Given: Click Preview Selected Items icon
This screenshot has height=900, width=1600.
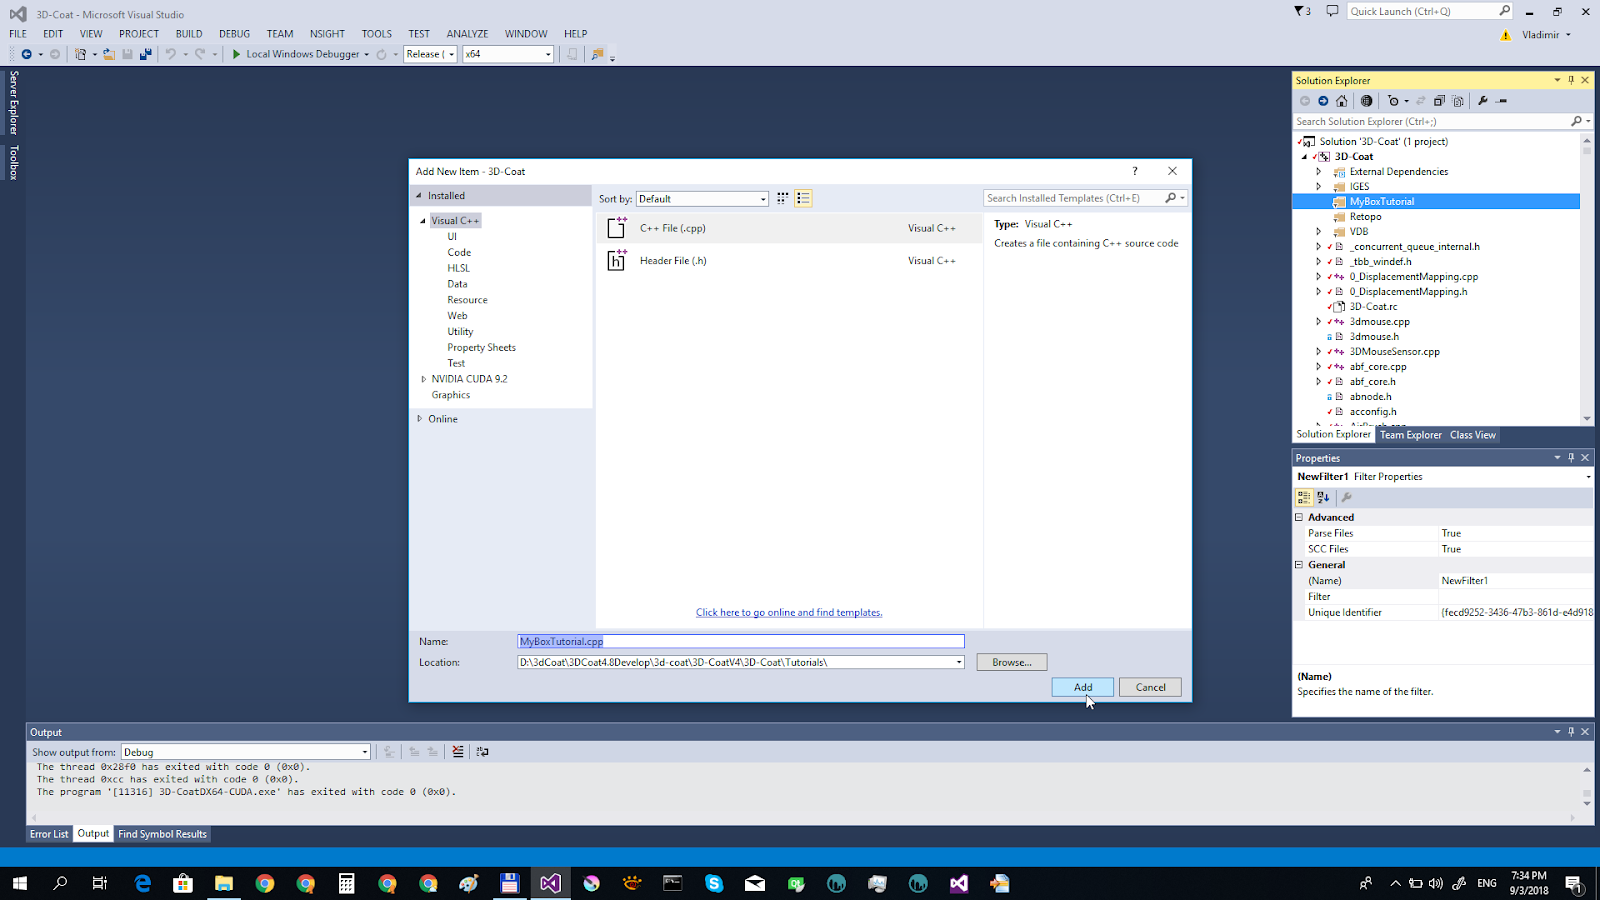Looking at the screenshot, I should (x=1502, y=101).
